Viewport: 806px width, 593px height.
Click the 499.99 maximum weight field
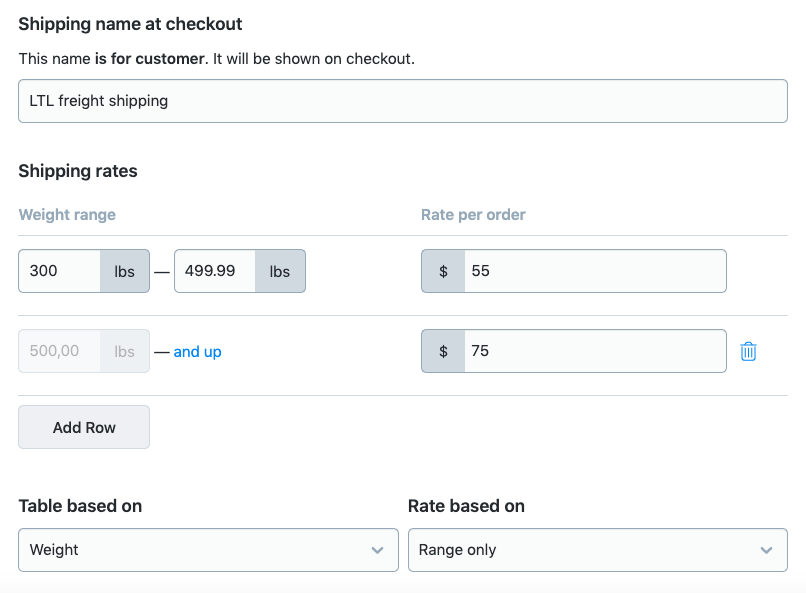[215, 271]
